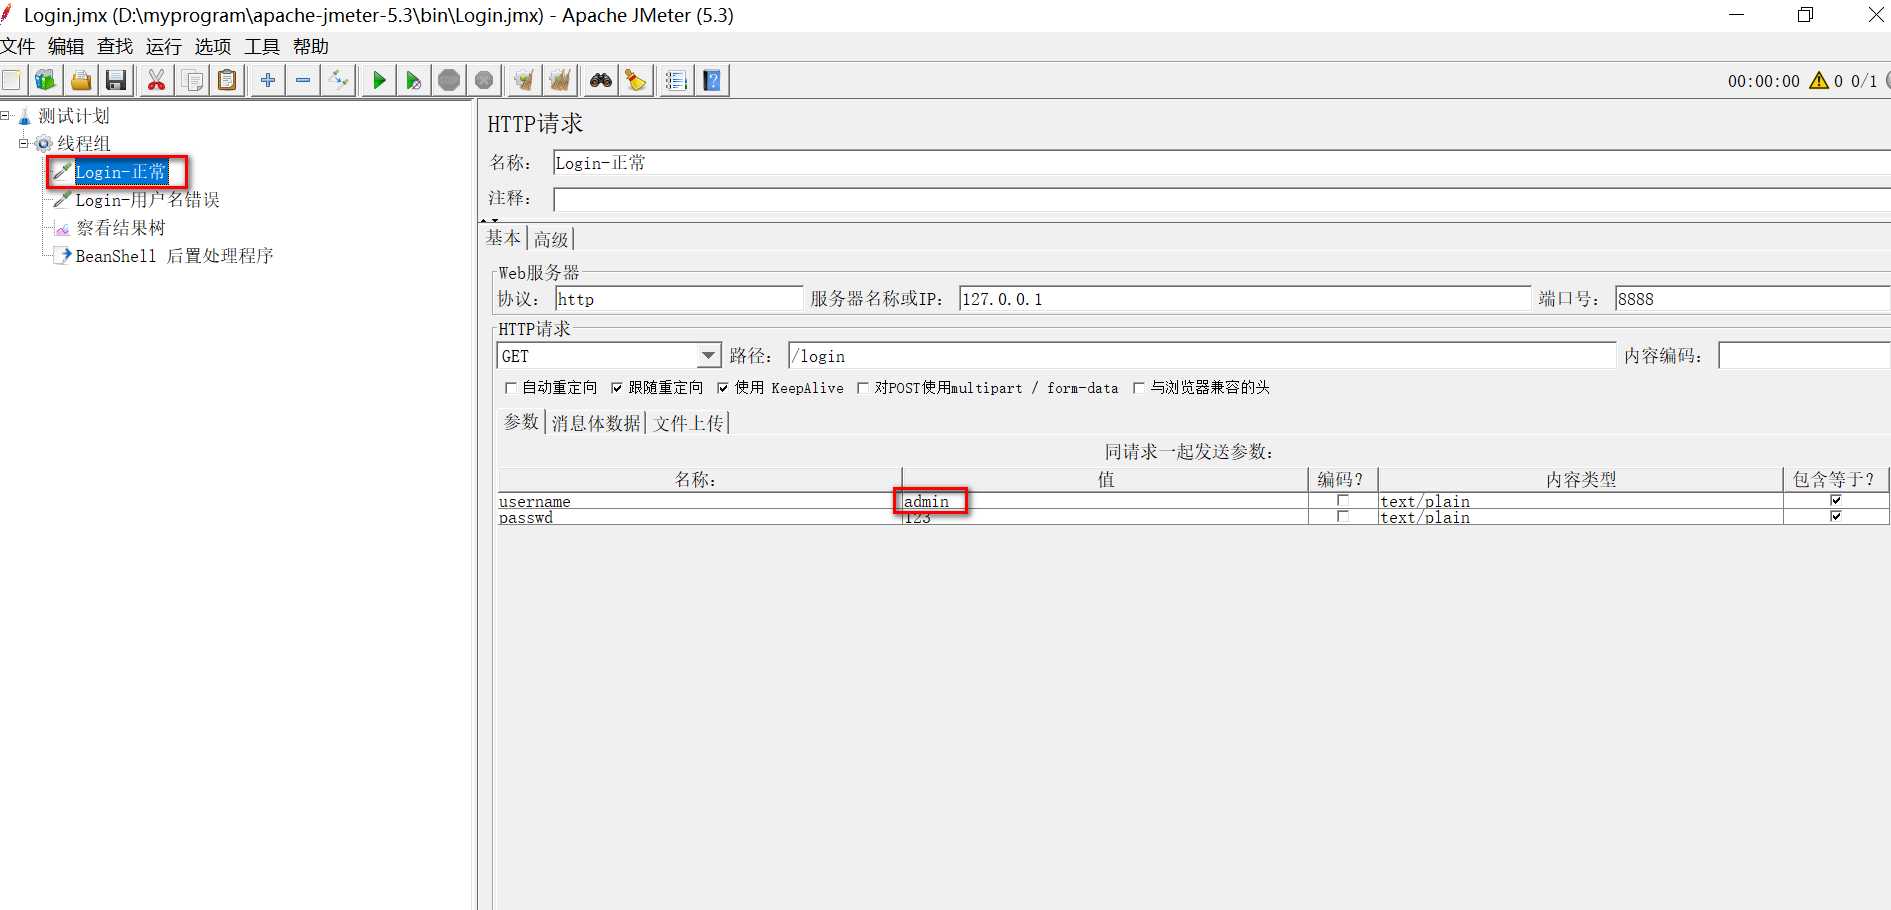
Task: Click the username parameter name cell
Action: [x=700, y=501]
